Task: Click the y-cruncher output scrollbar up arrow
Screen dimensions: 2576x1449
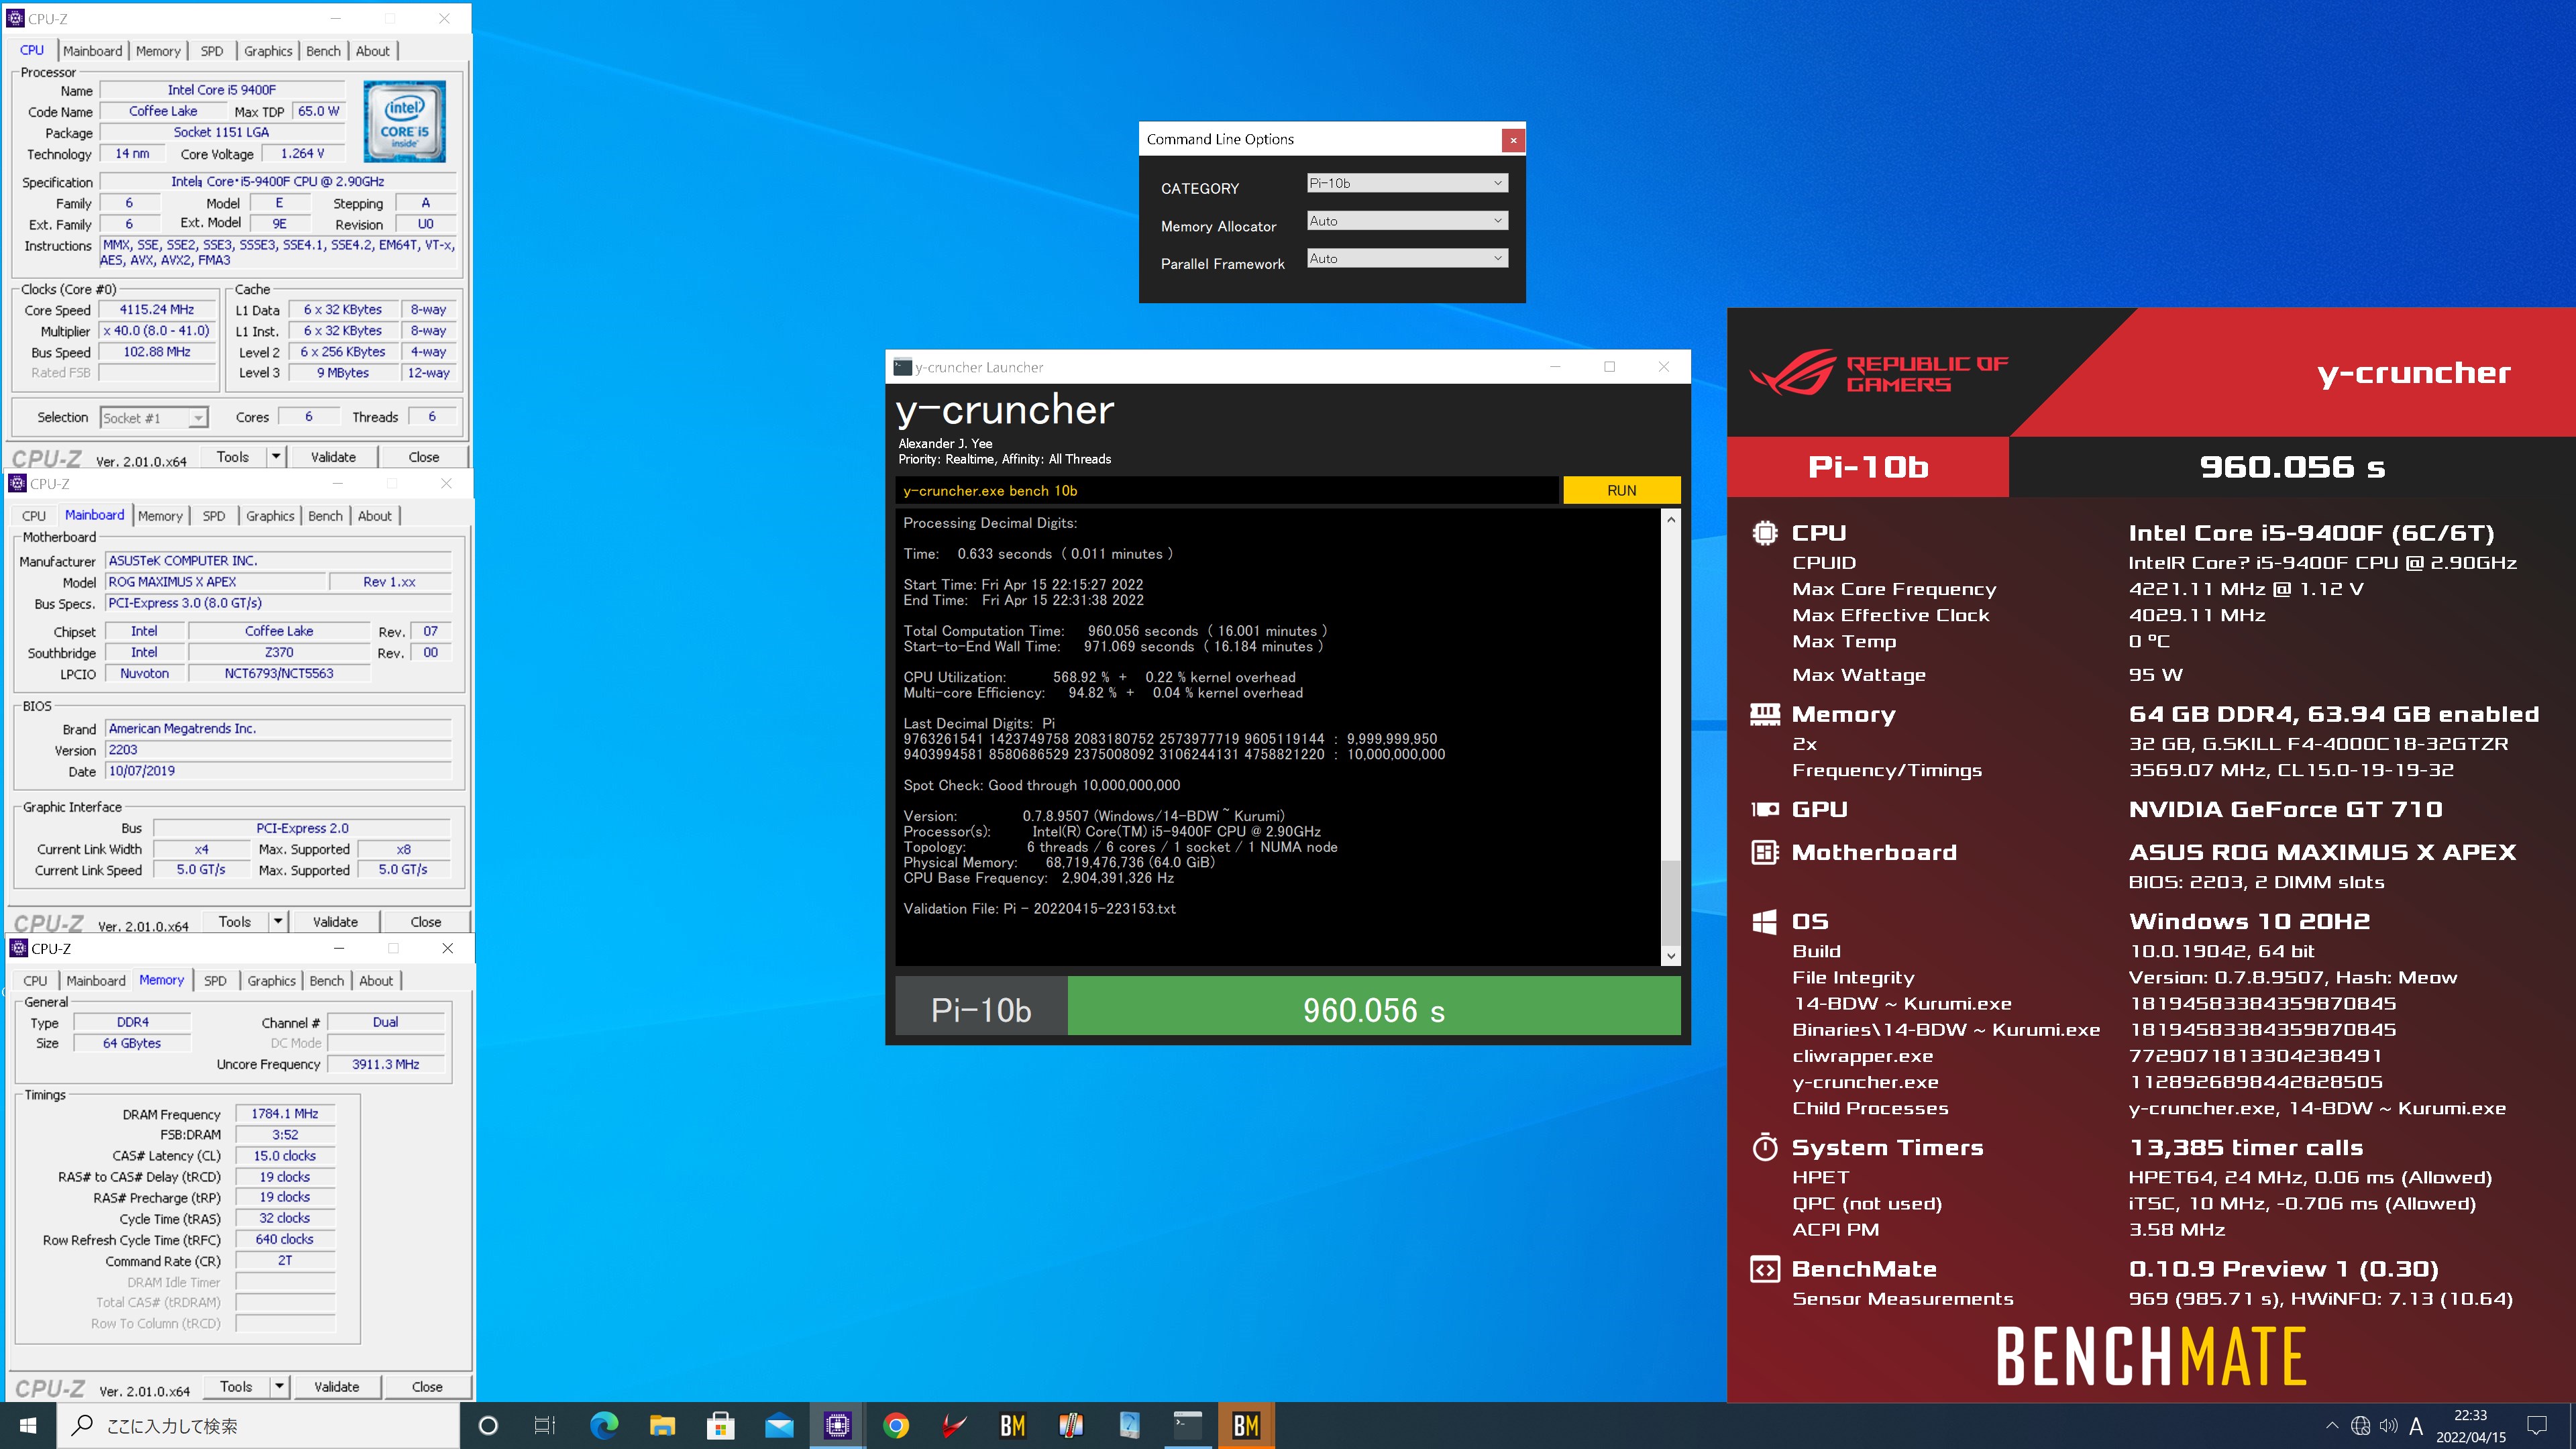Action: (1670, 520)
